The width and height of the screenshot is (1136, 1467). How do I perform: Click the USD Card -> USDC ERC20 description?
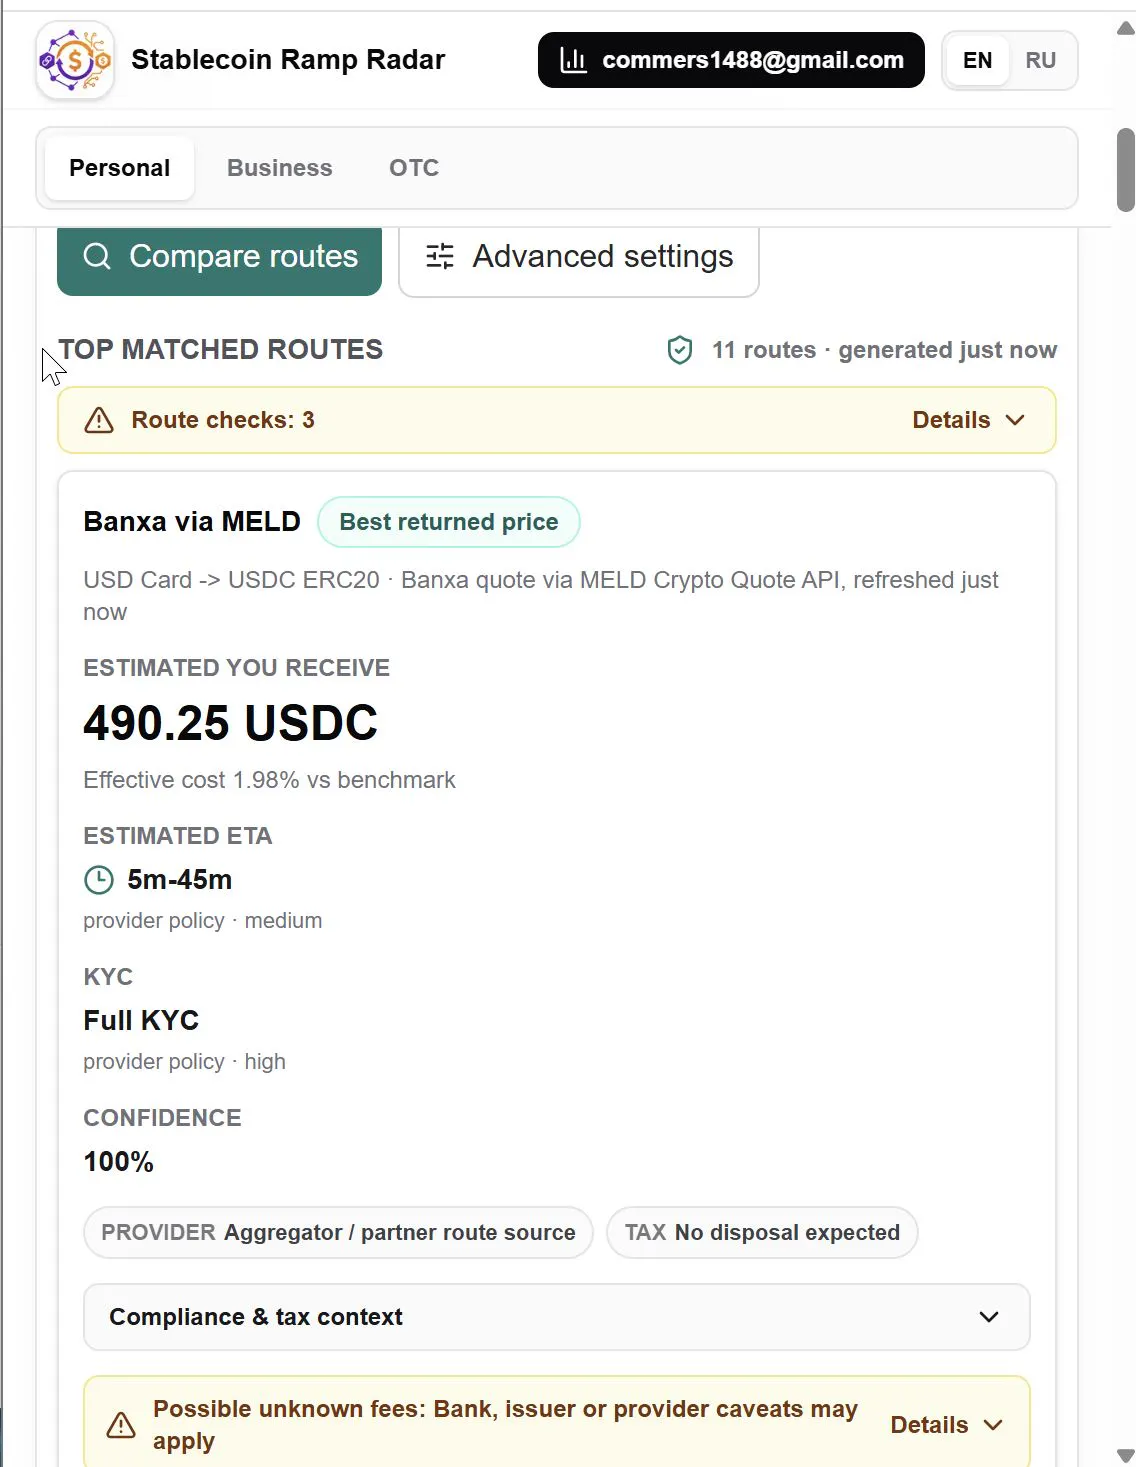tap(541, 596)
